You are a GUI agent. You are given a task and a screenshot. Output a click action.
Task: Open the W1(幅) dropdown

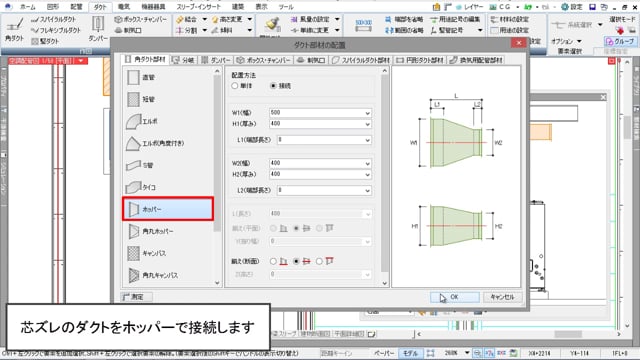tap(367, 113)
